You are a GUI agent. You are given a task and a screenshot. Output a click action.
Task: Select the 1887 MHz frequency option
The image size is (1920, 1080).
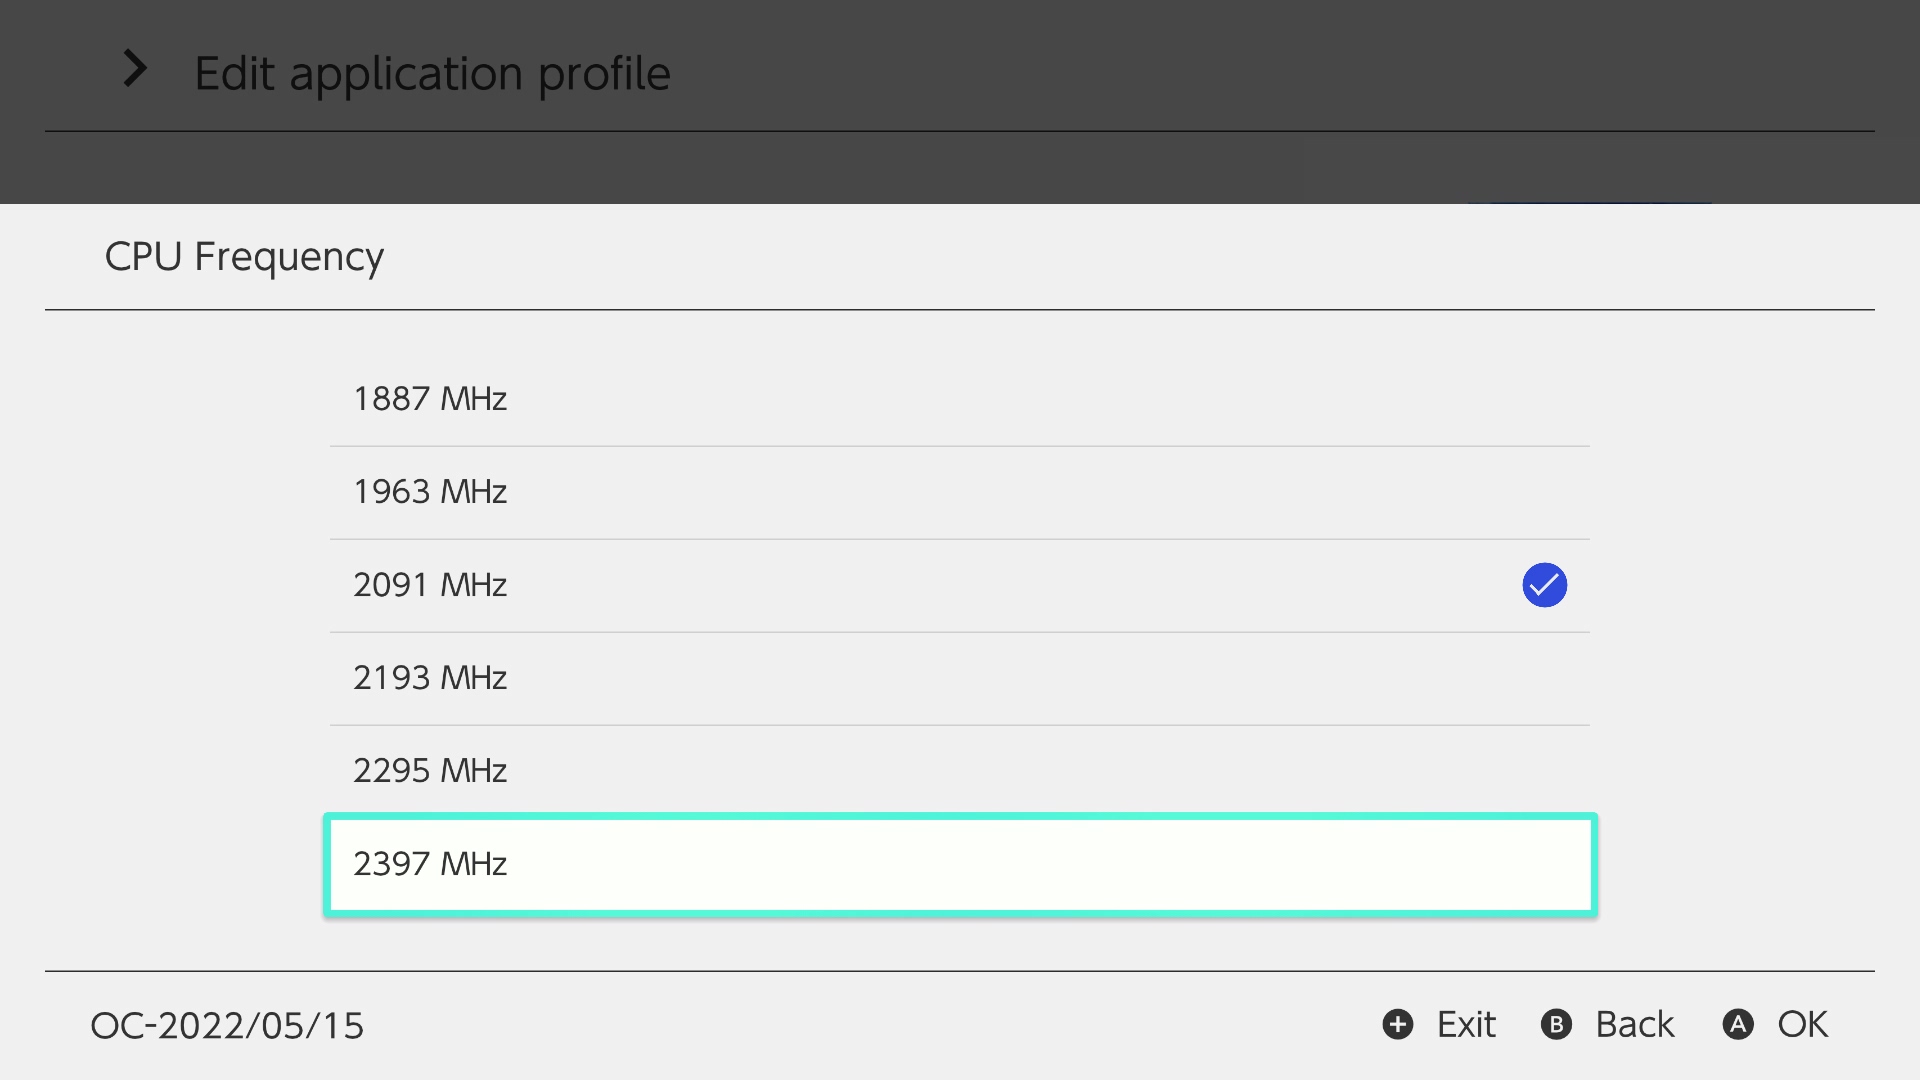point(958,399)
